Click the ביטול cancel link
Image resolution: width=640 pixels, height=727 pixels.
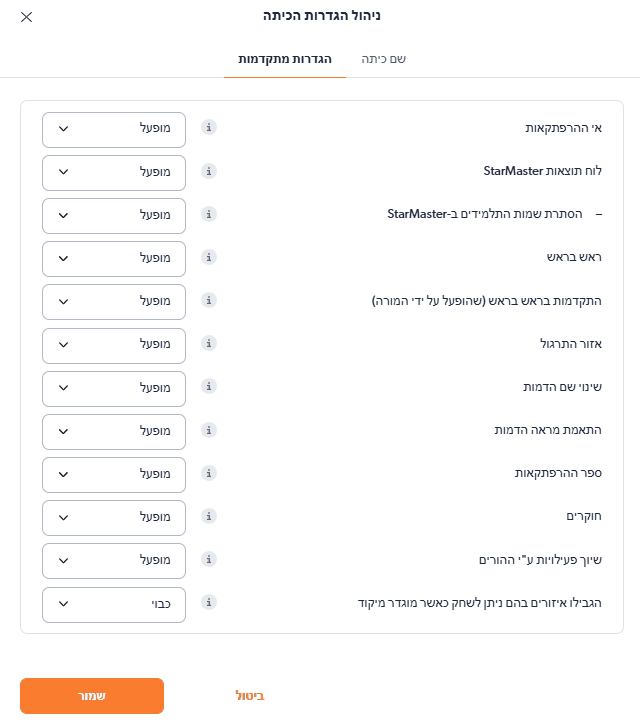coord(249,696)
